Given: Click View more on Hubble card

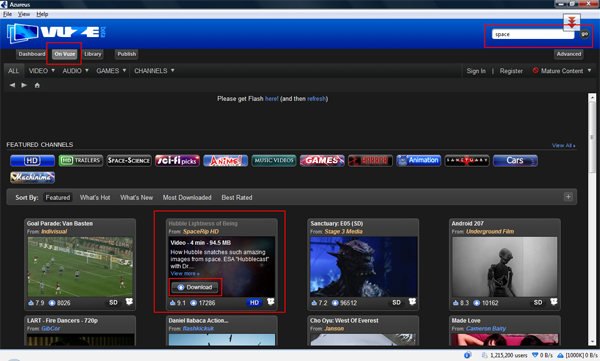Looking at the screenshot, I should pos(185,273).
